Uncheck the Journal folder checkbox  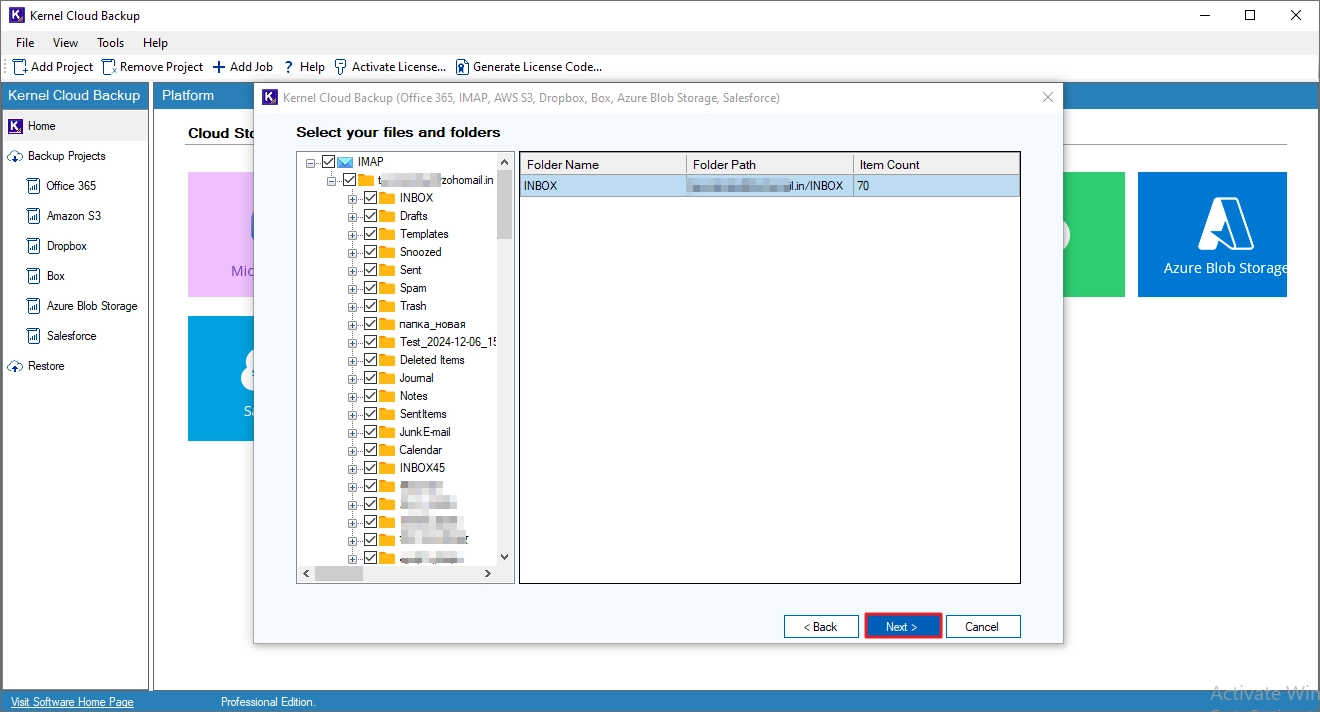point(370,378)
